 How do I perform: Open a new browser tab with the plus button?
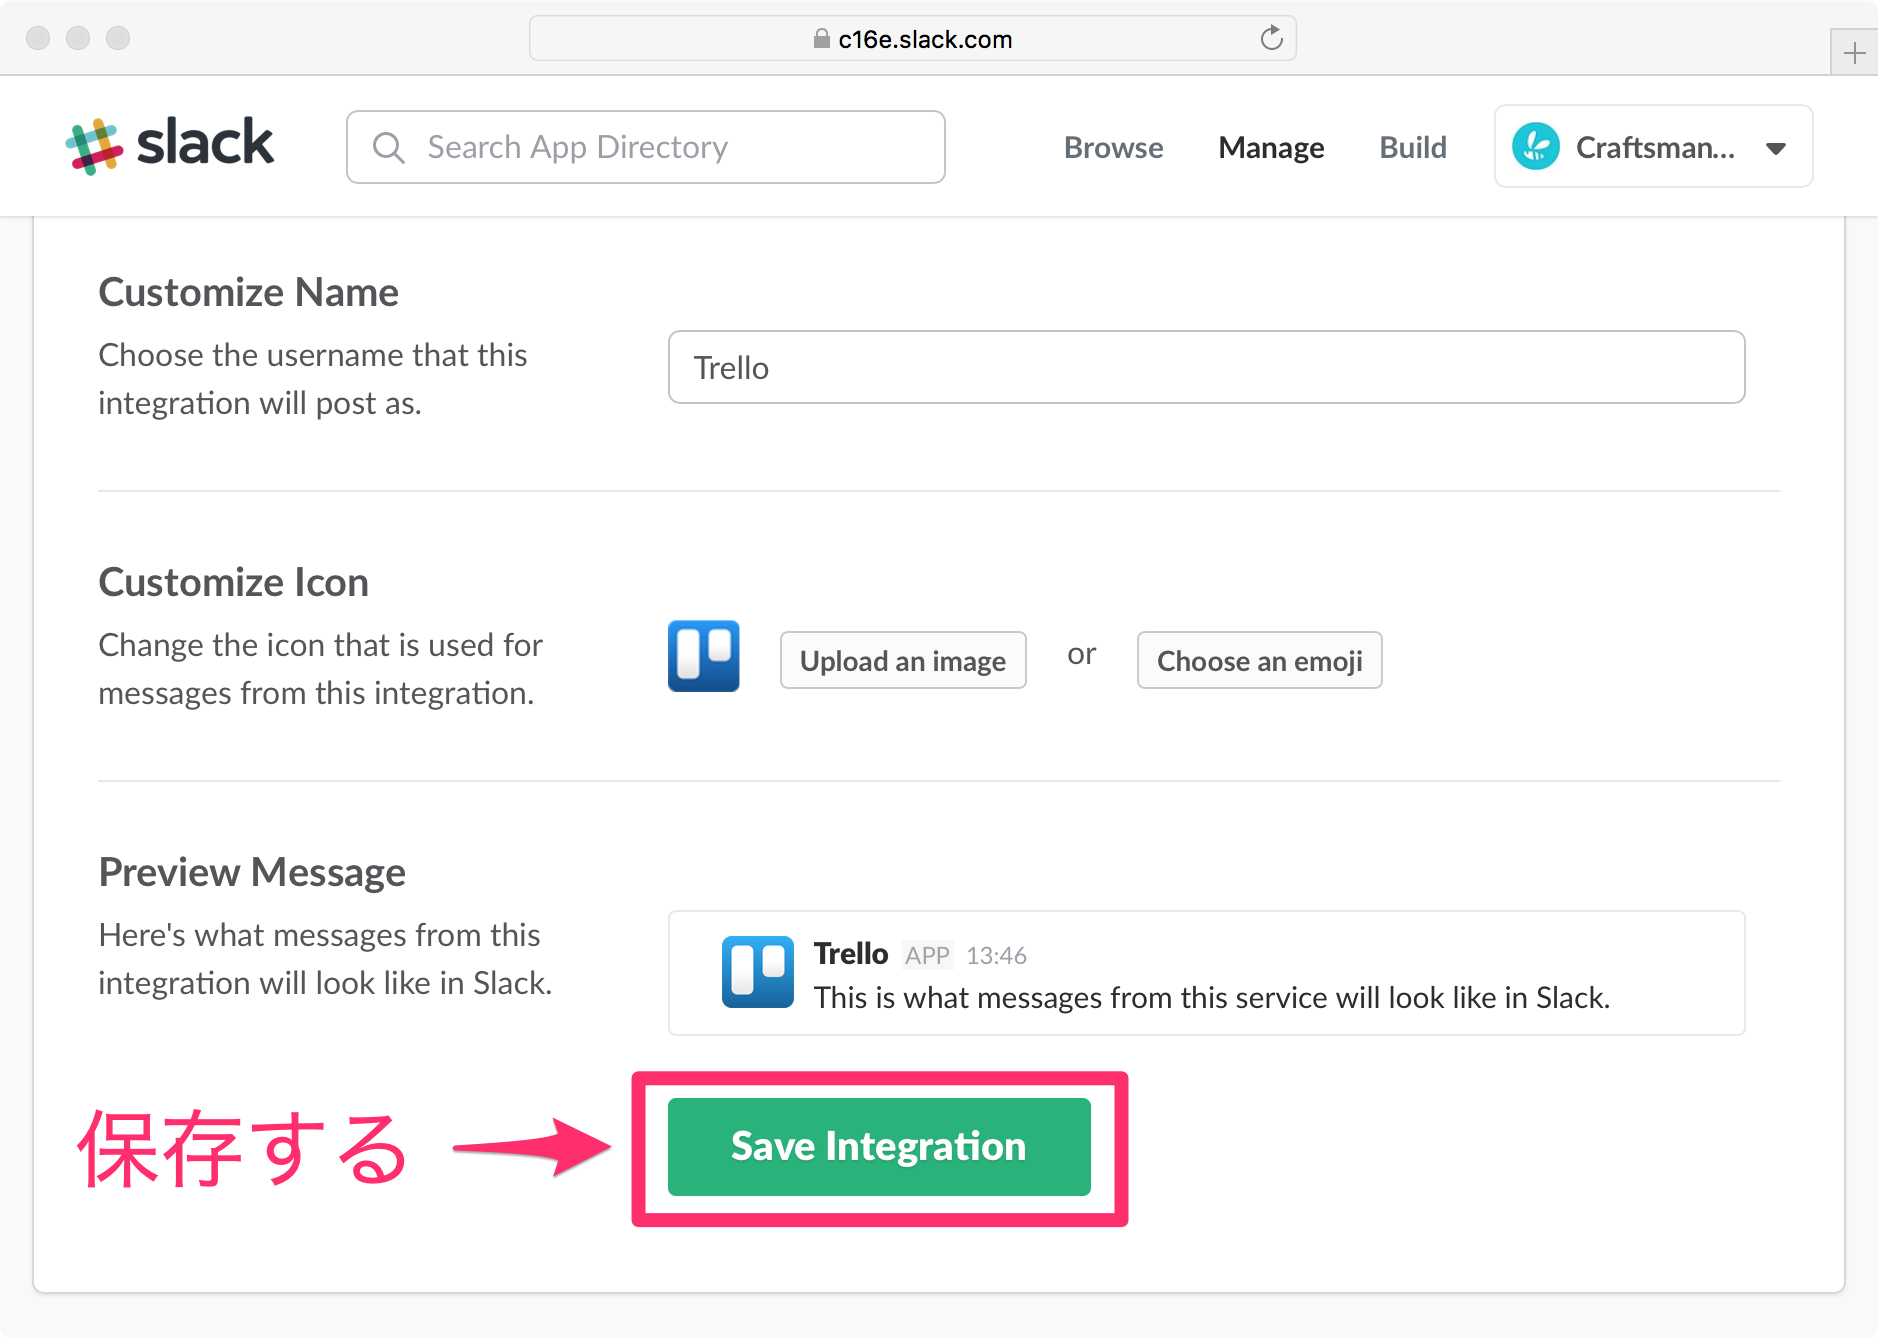point(1855,53)
